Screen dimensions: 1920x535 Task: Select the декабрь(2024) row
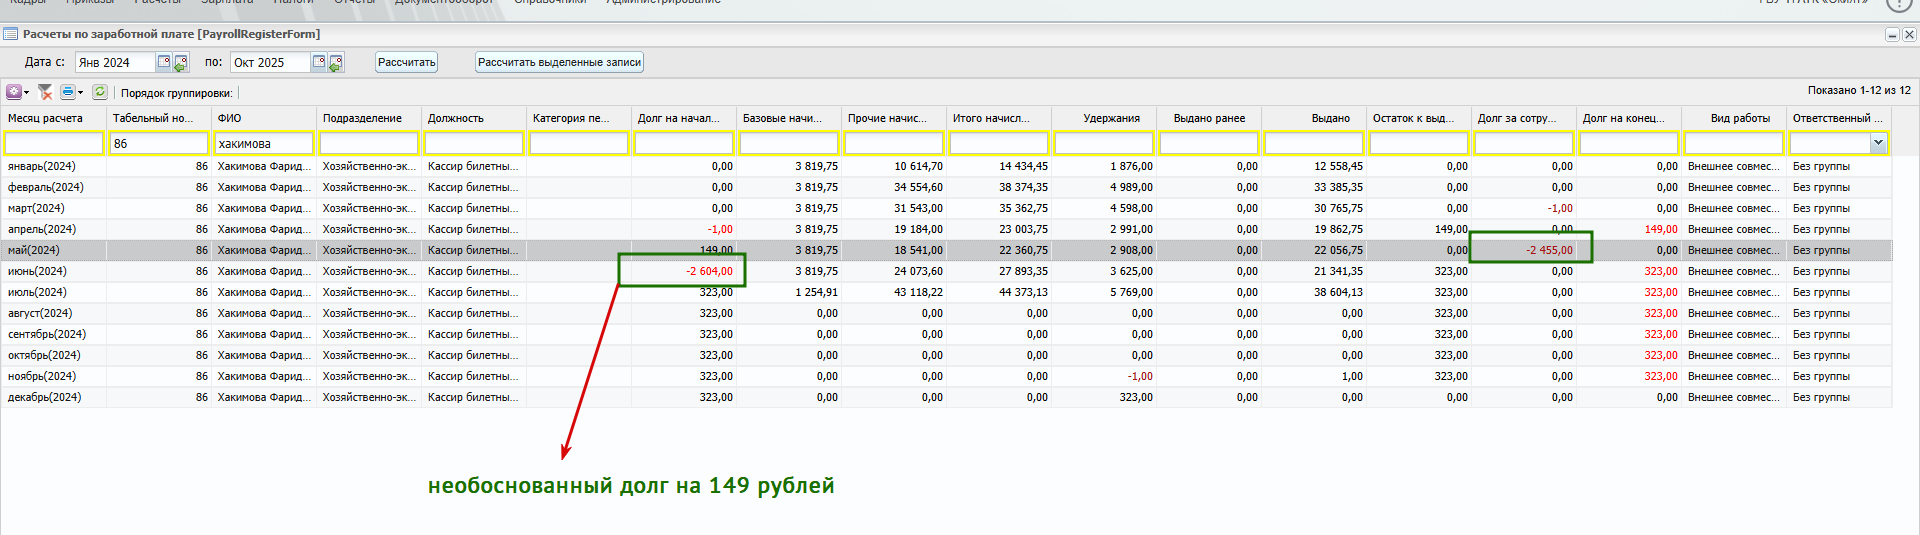click(946, 397)
